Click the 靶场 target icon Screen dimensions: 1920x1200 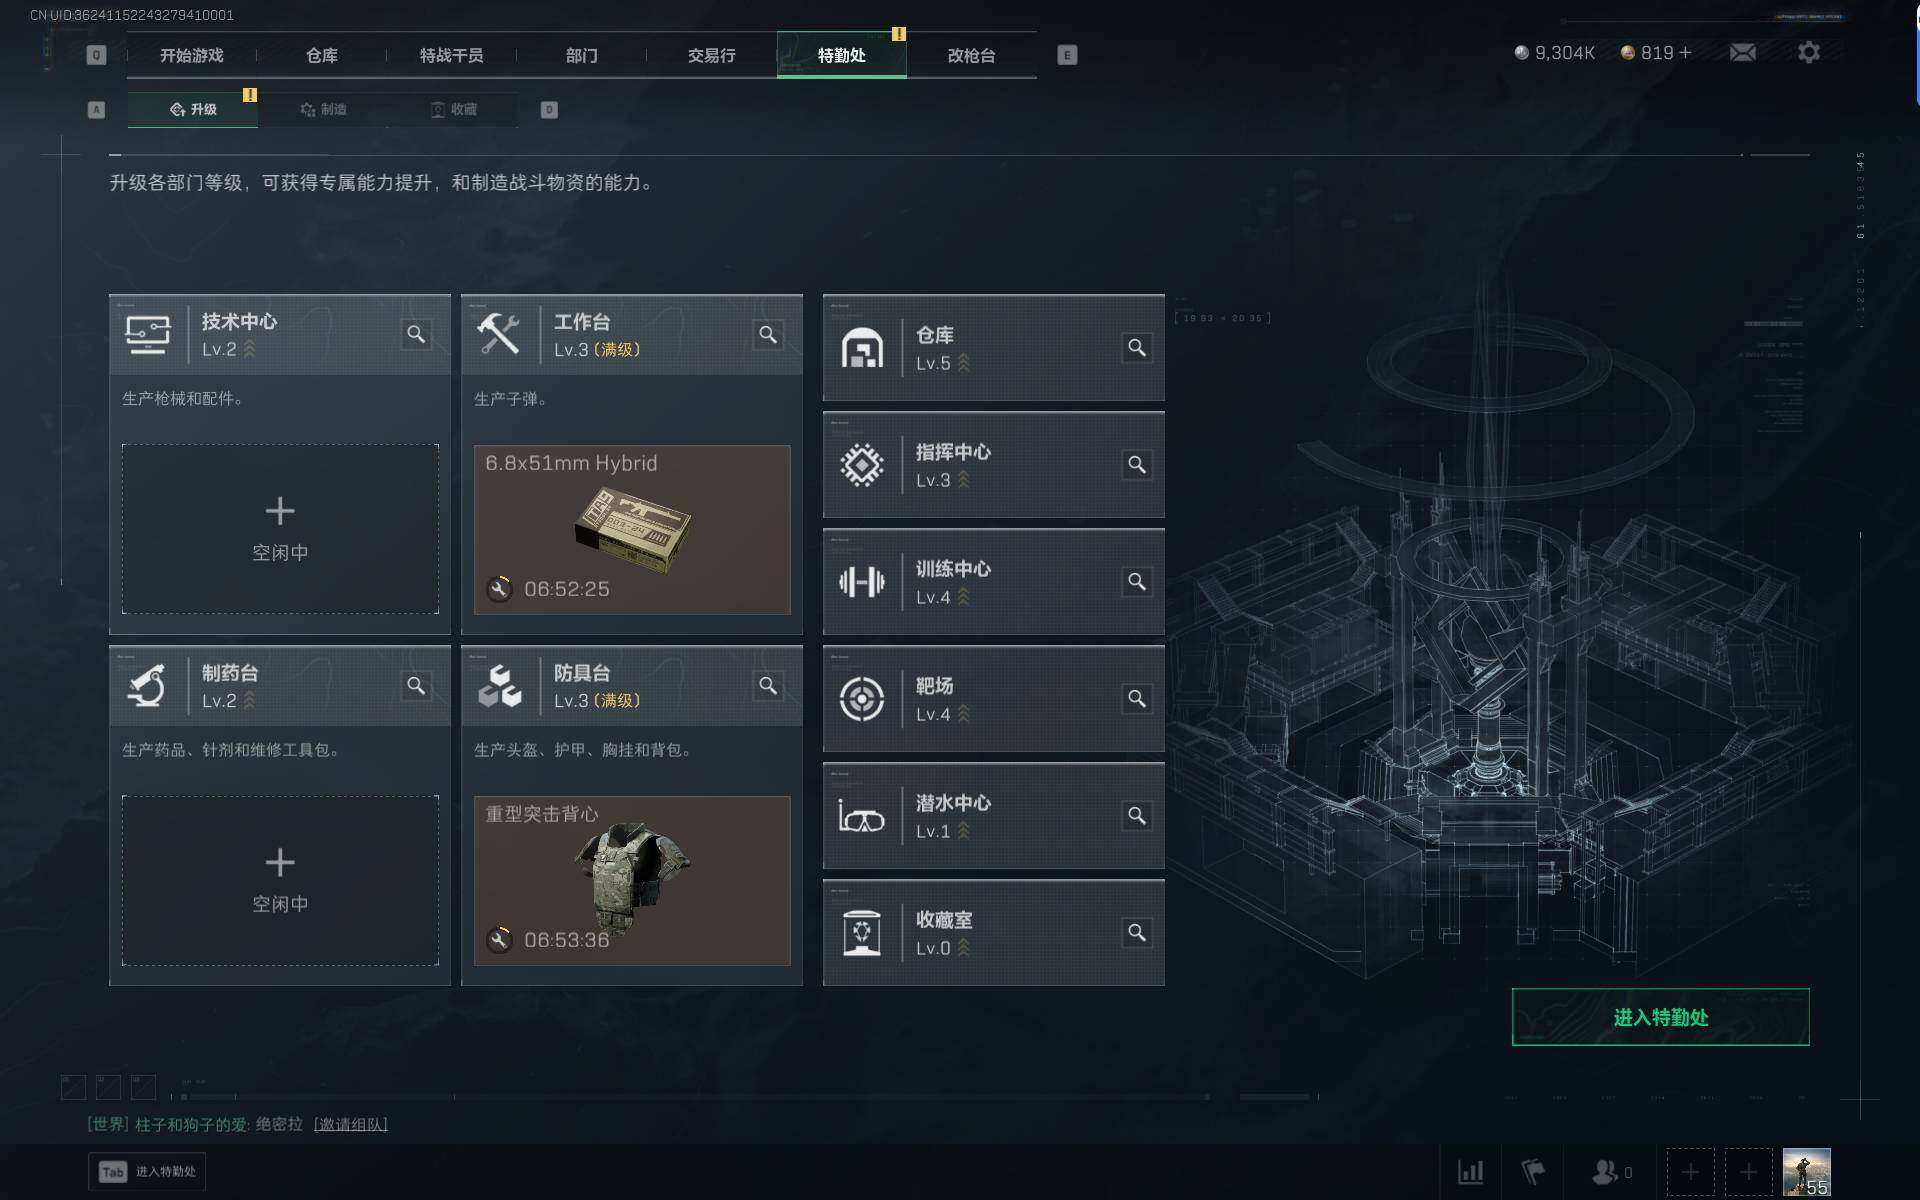[x=861, y=699]
